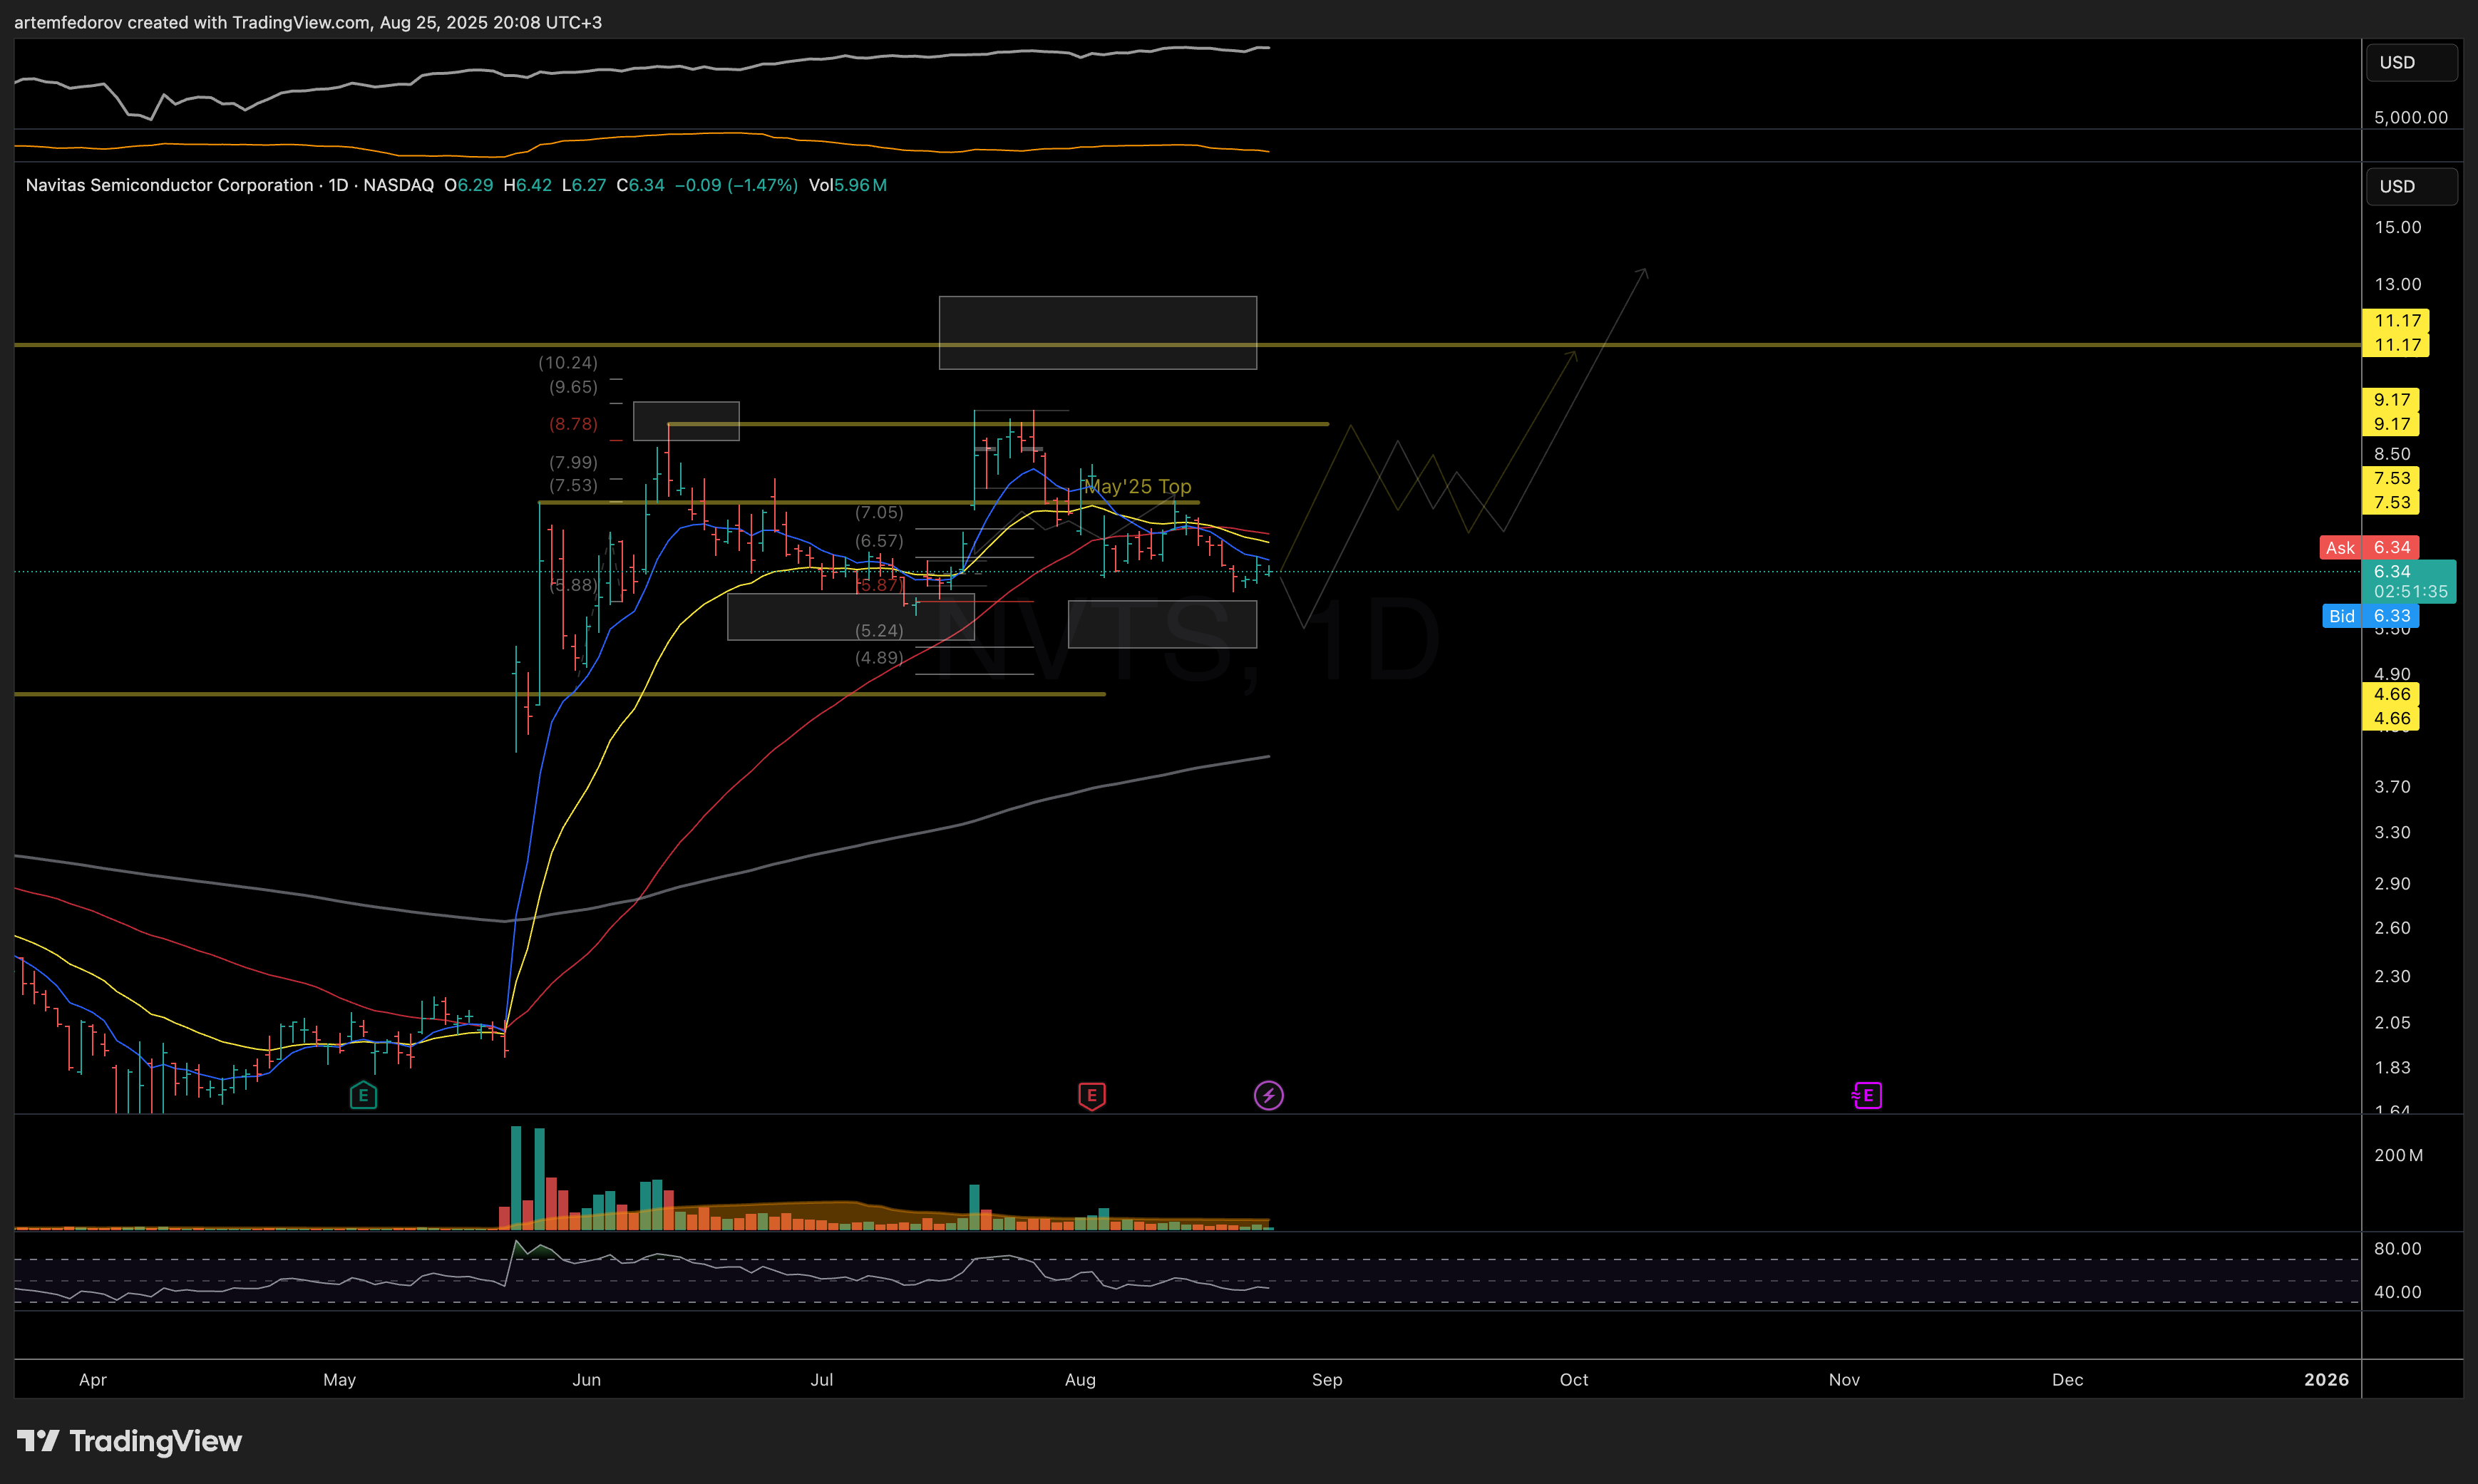
Task: Click the magenta upcoming earnings E marker
Action: [x=1866, y=1095]
